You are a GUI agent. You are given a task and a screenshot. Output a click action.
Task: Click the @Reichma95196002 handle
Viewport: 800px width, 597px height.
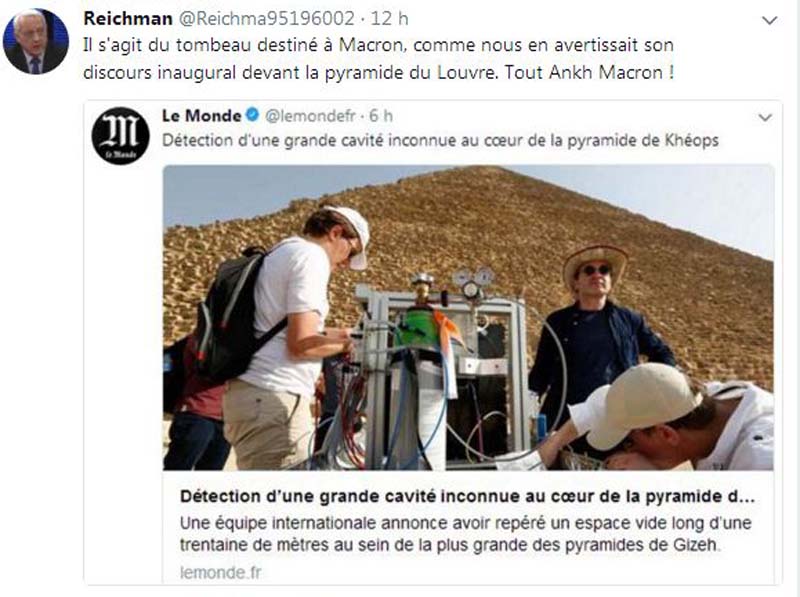click(x=265, y=18)
